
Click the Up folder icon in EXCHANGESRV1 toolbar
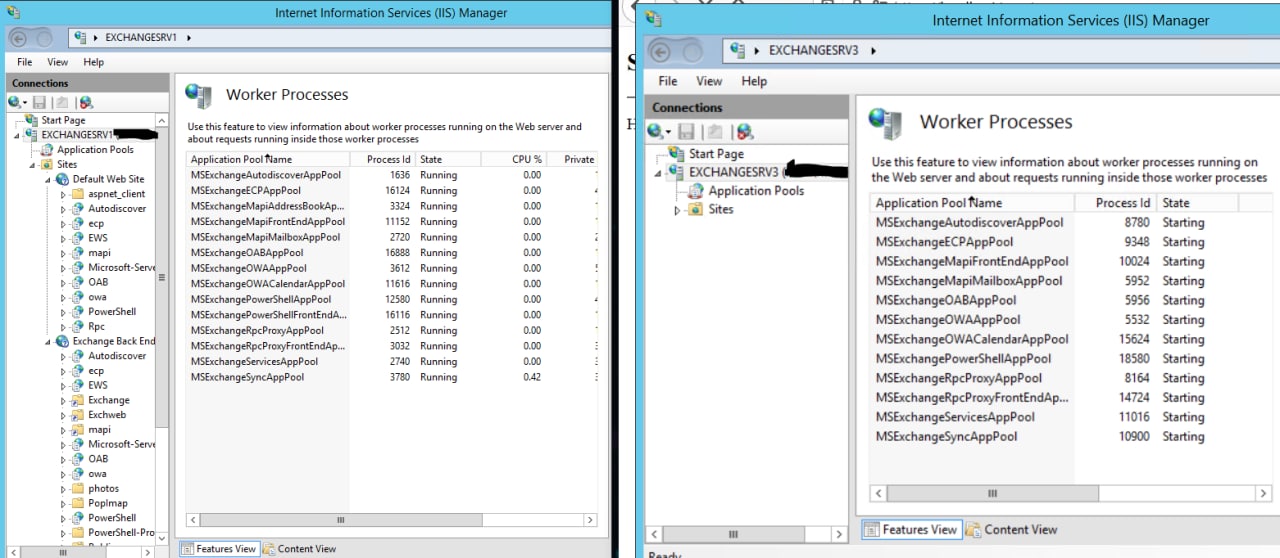(62, 102)
